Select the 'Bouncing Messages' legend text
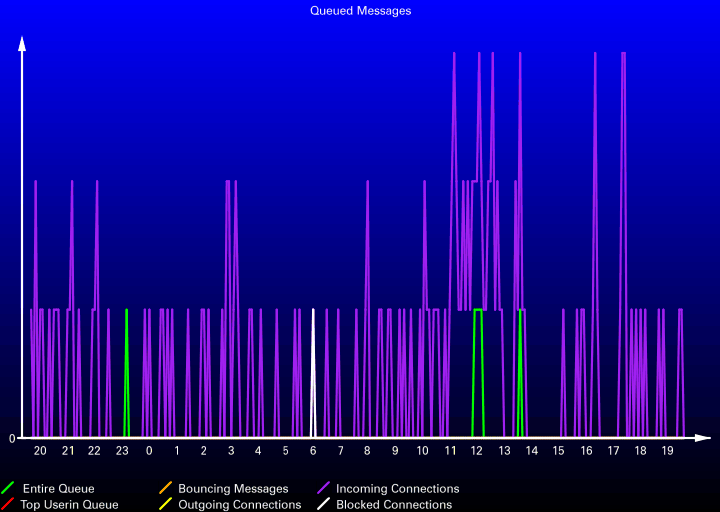The height and width of the screenshot is (512, 720). coord(233,489)
